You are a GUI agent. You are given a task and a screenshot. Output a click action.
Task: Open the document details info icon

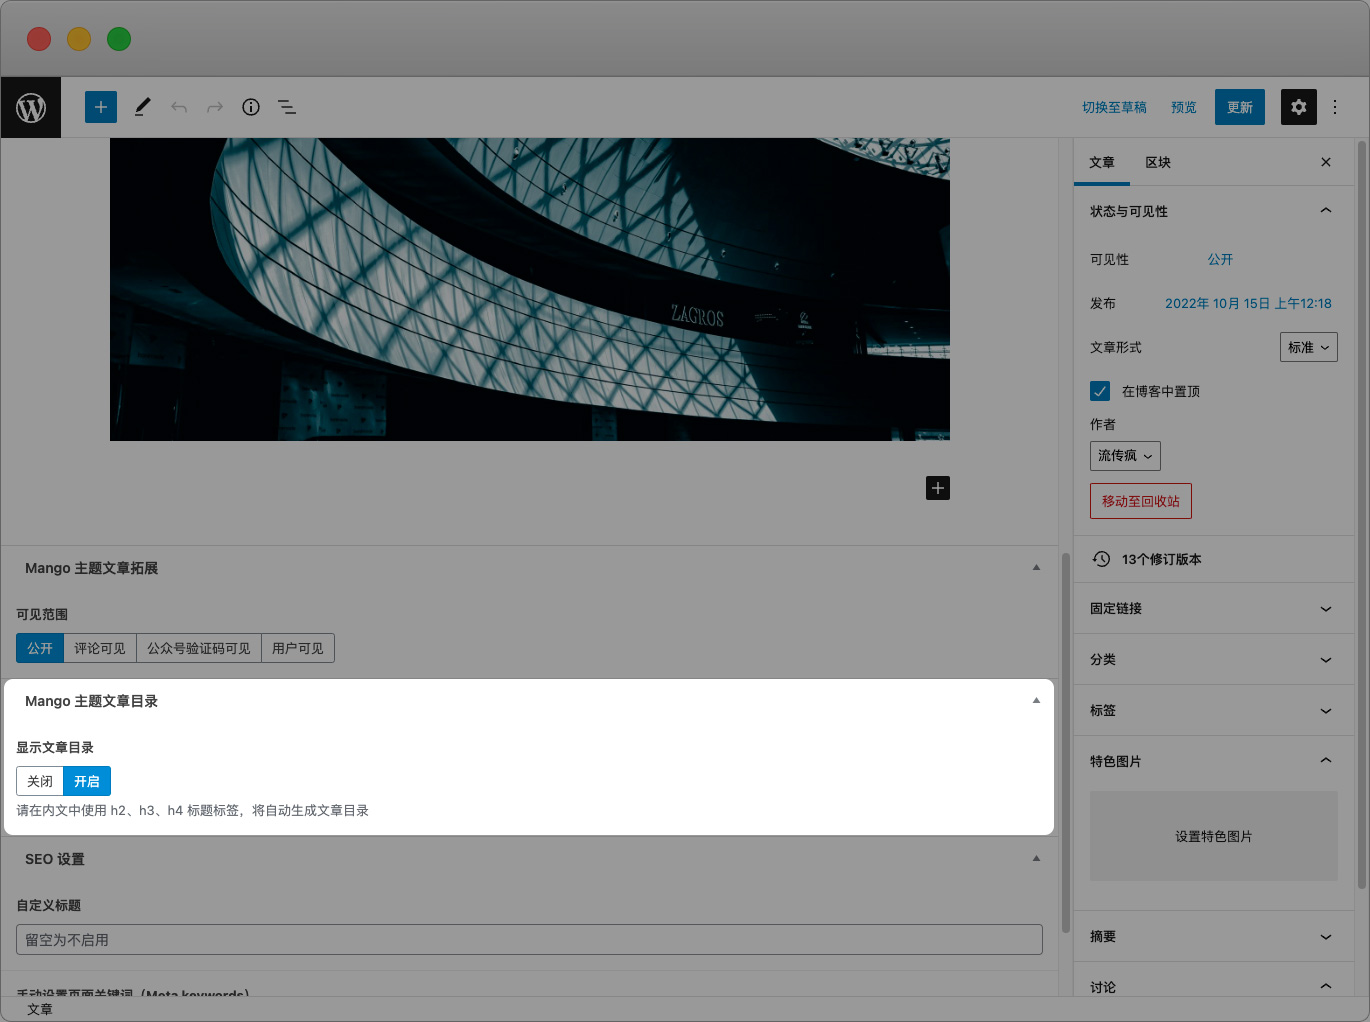click(251, 107)
